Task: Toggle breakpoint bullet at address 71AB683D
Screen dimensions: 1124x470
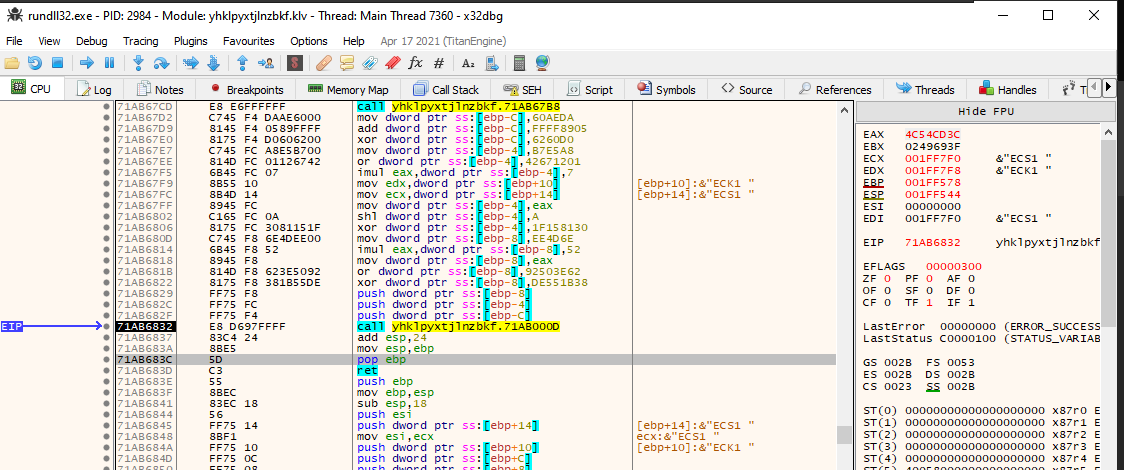Action: pyautogui.click(x=107, y=370)
